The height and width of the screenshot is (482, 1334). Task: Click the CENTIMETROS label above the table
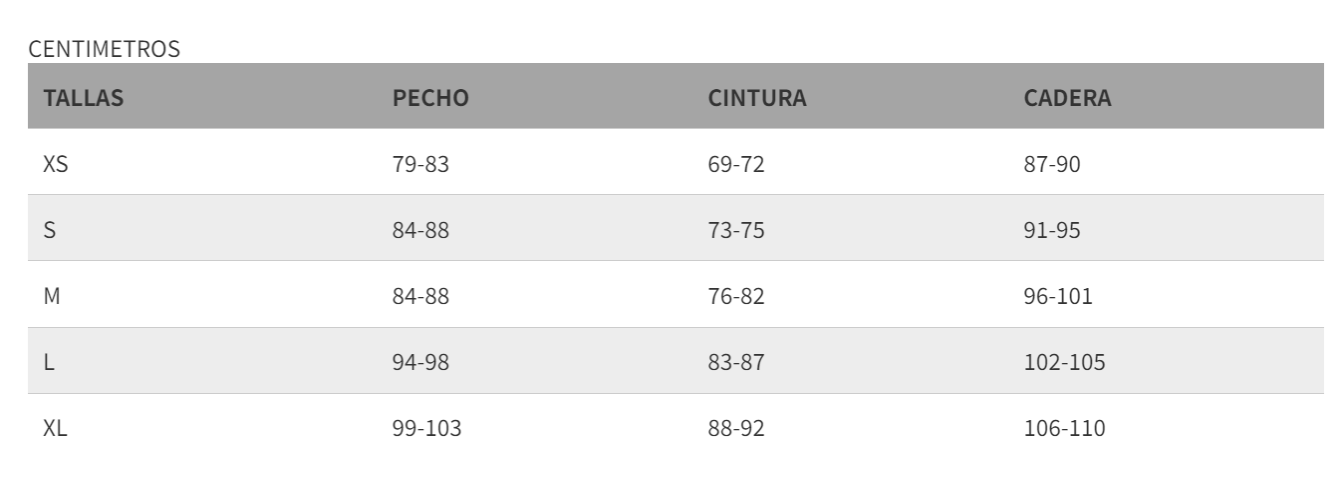click(105, 49)
